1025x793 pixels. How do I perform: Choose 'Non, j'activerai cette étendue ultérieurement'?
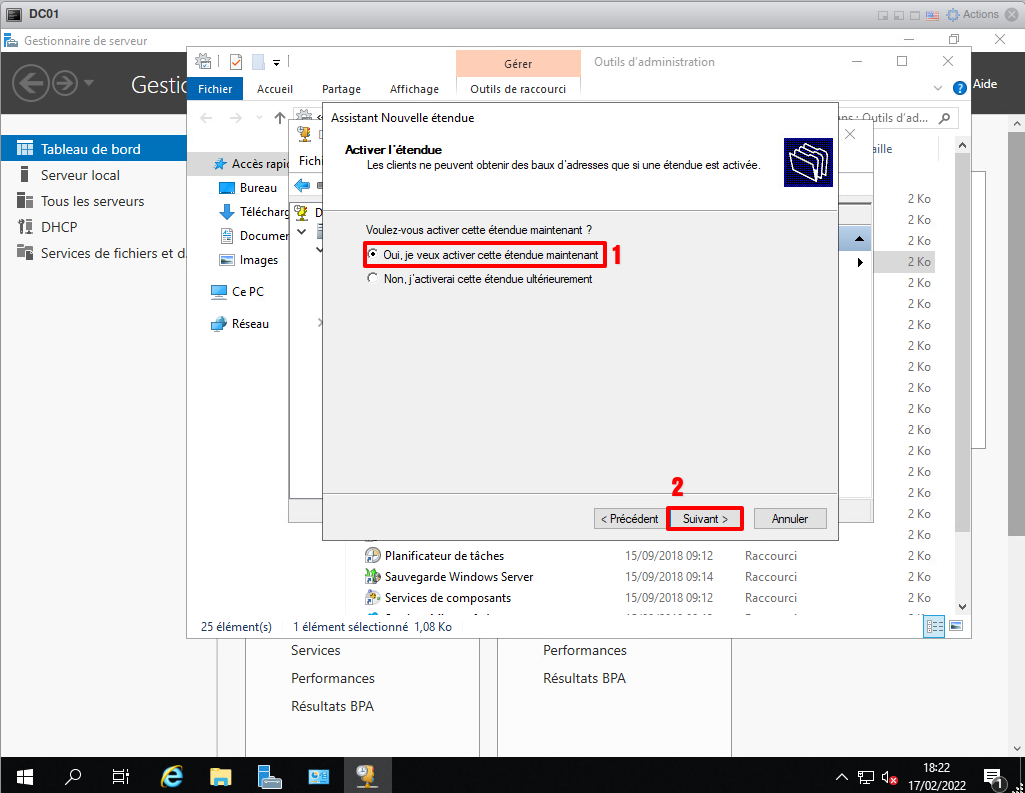[373, 279]
